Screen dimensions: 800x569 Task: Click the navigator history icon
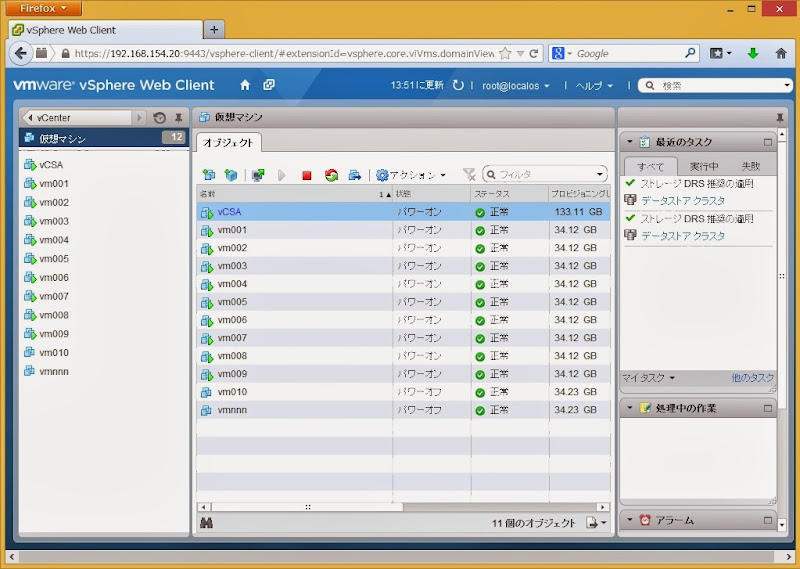(x=159, y=118)
